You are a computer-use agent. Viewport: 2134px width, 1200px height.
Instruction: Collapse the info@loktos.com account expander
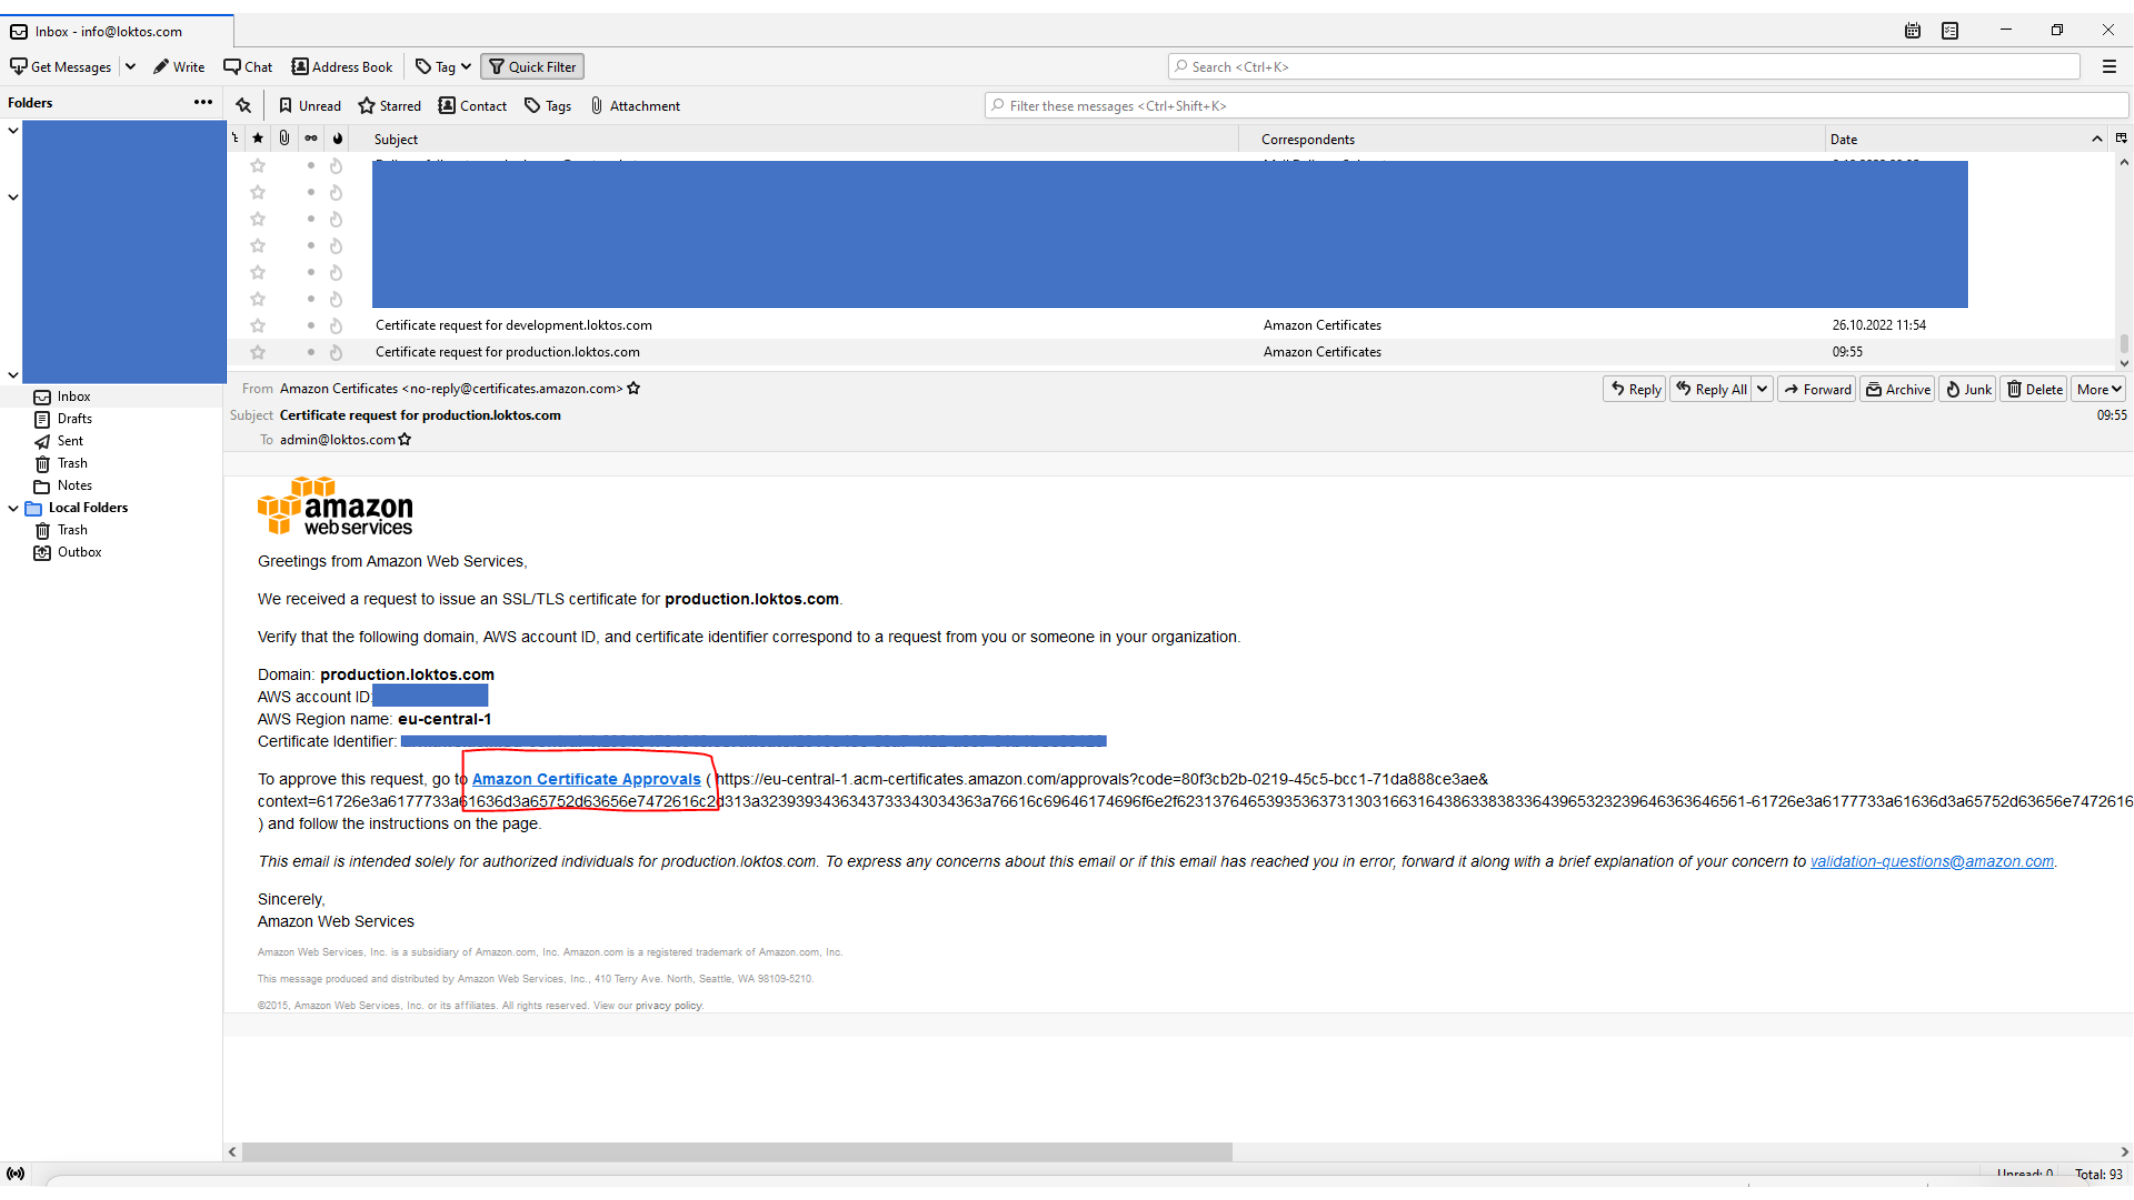[13, 375]
